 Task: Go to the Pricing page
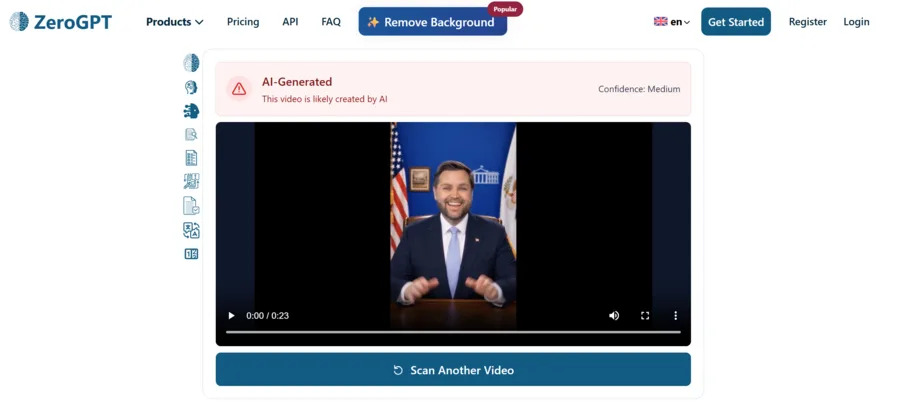(x=243, y=22)
